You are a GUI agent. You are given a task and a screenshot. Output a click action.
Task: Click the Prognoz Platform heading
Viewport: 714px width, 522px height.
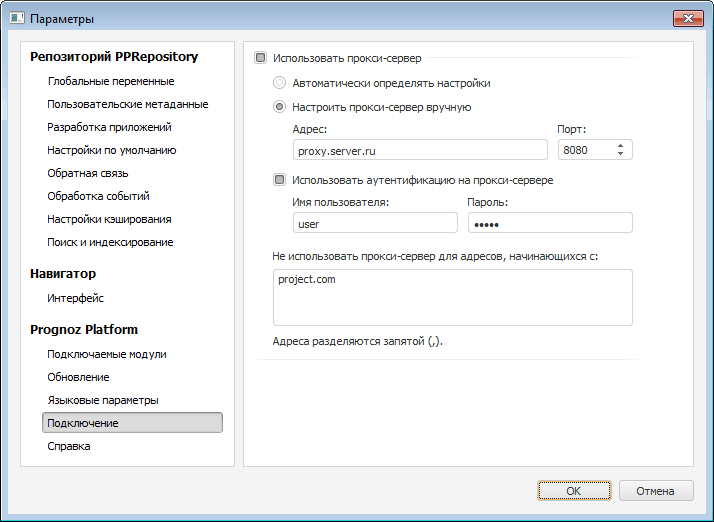click(84, 329)
